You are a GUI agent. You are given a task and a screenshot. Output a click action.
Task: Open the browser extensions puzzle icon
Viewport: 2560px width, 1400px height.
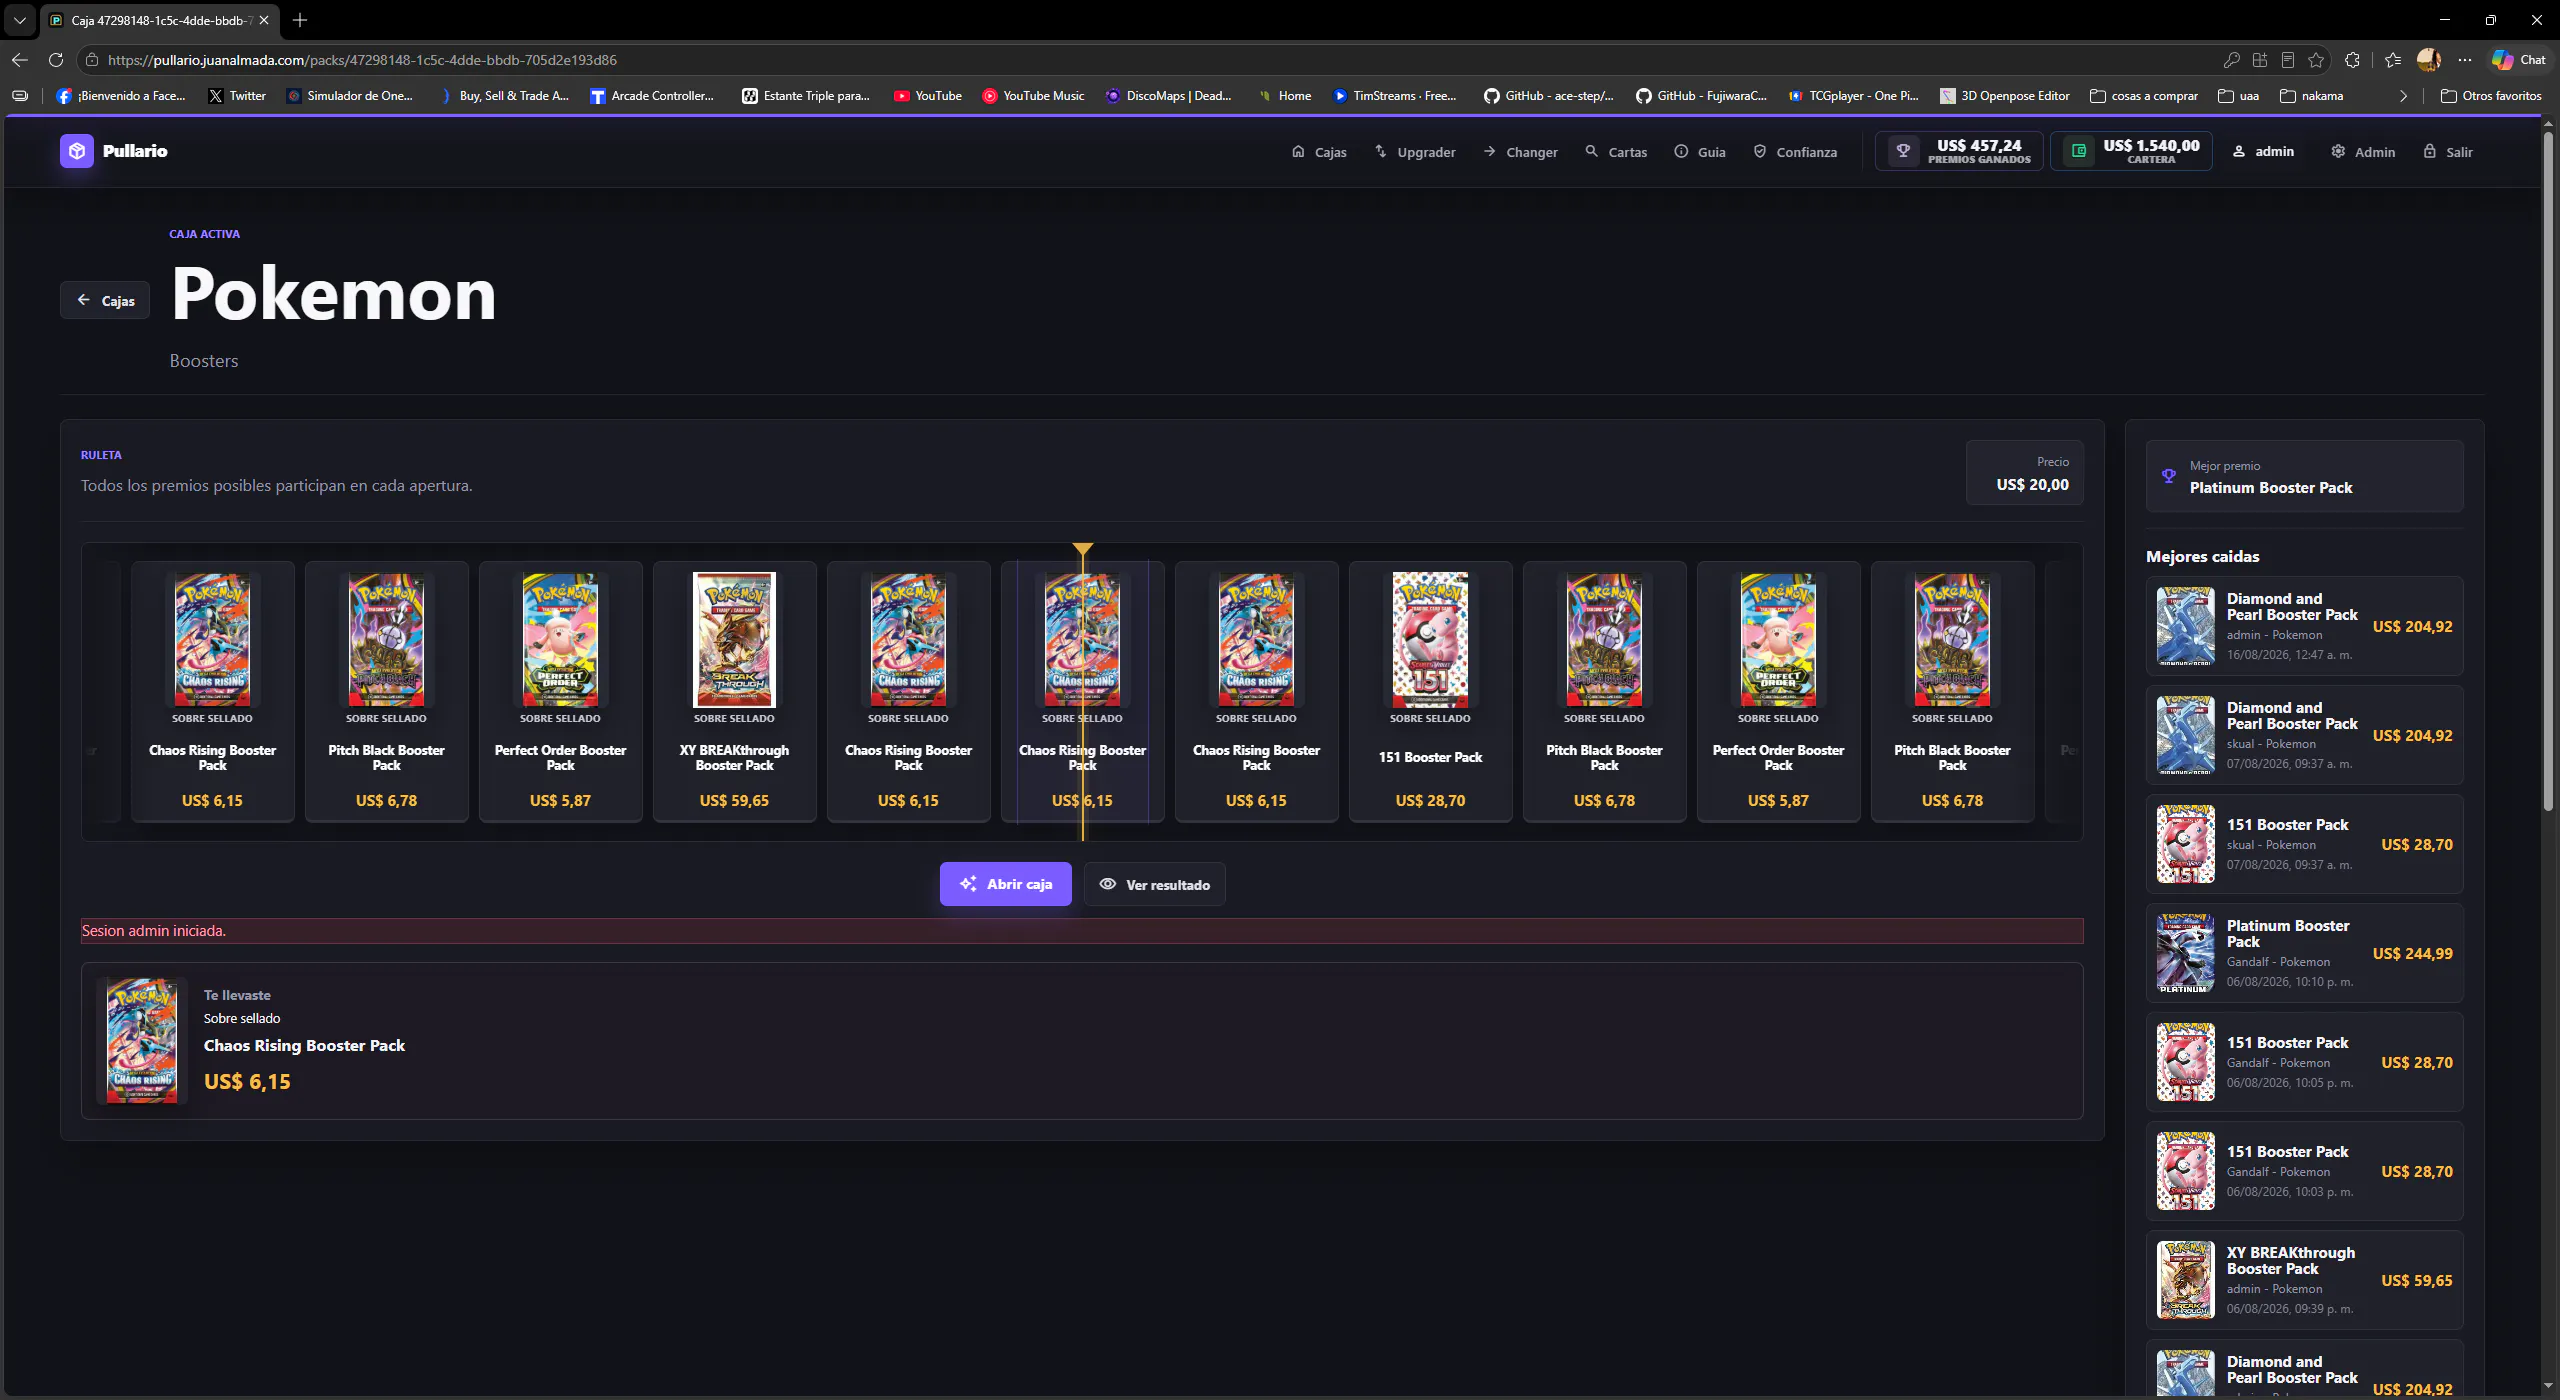2352,60
